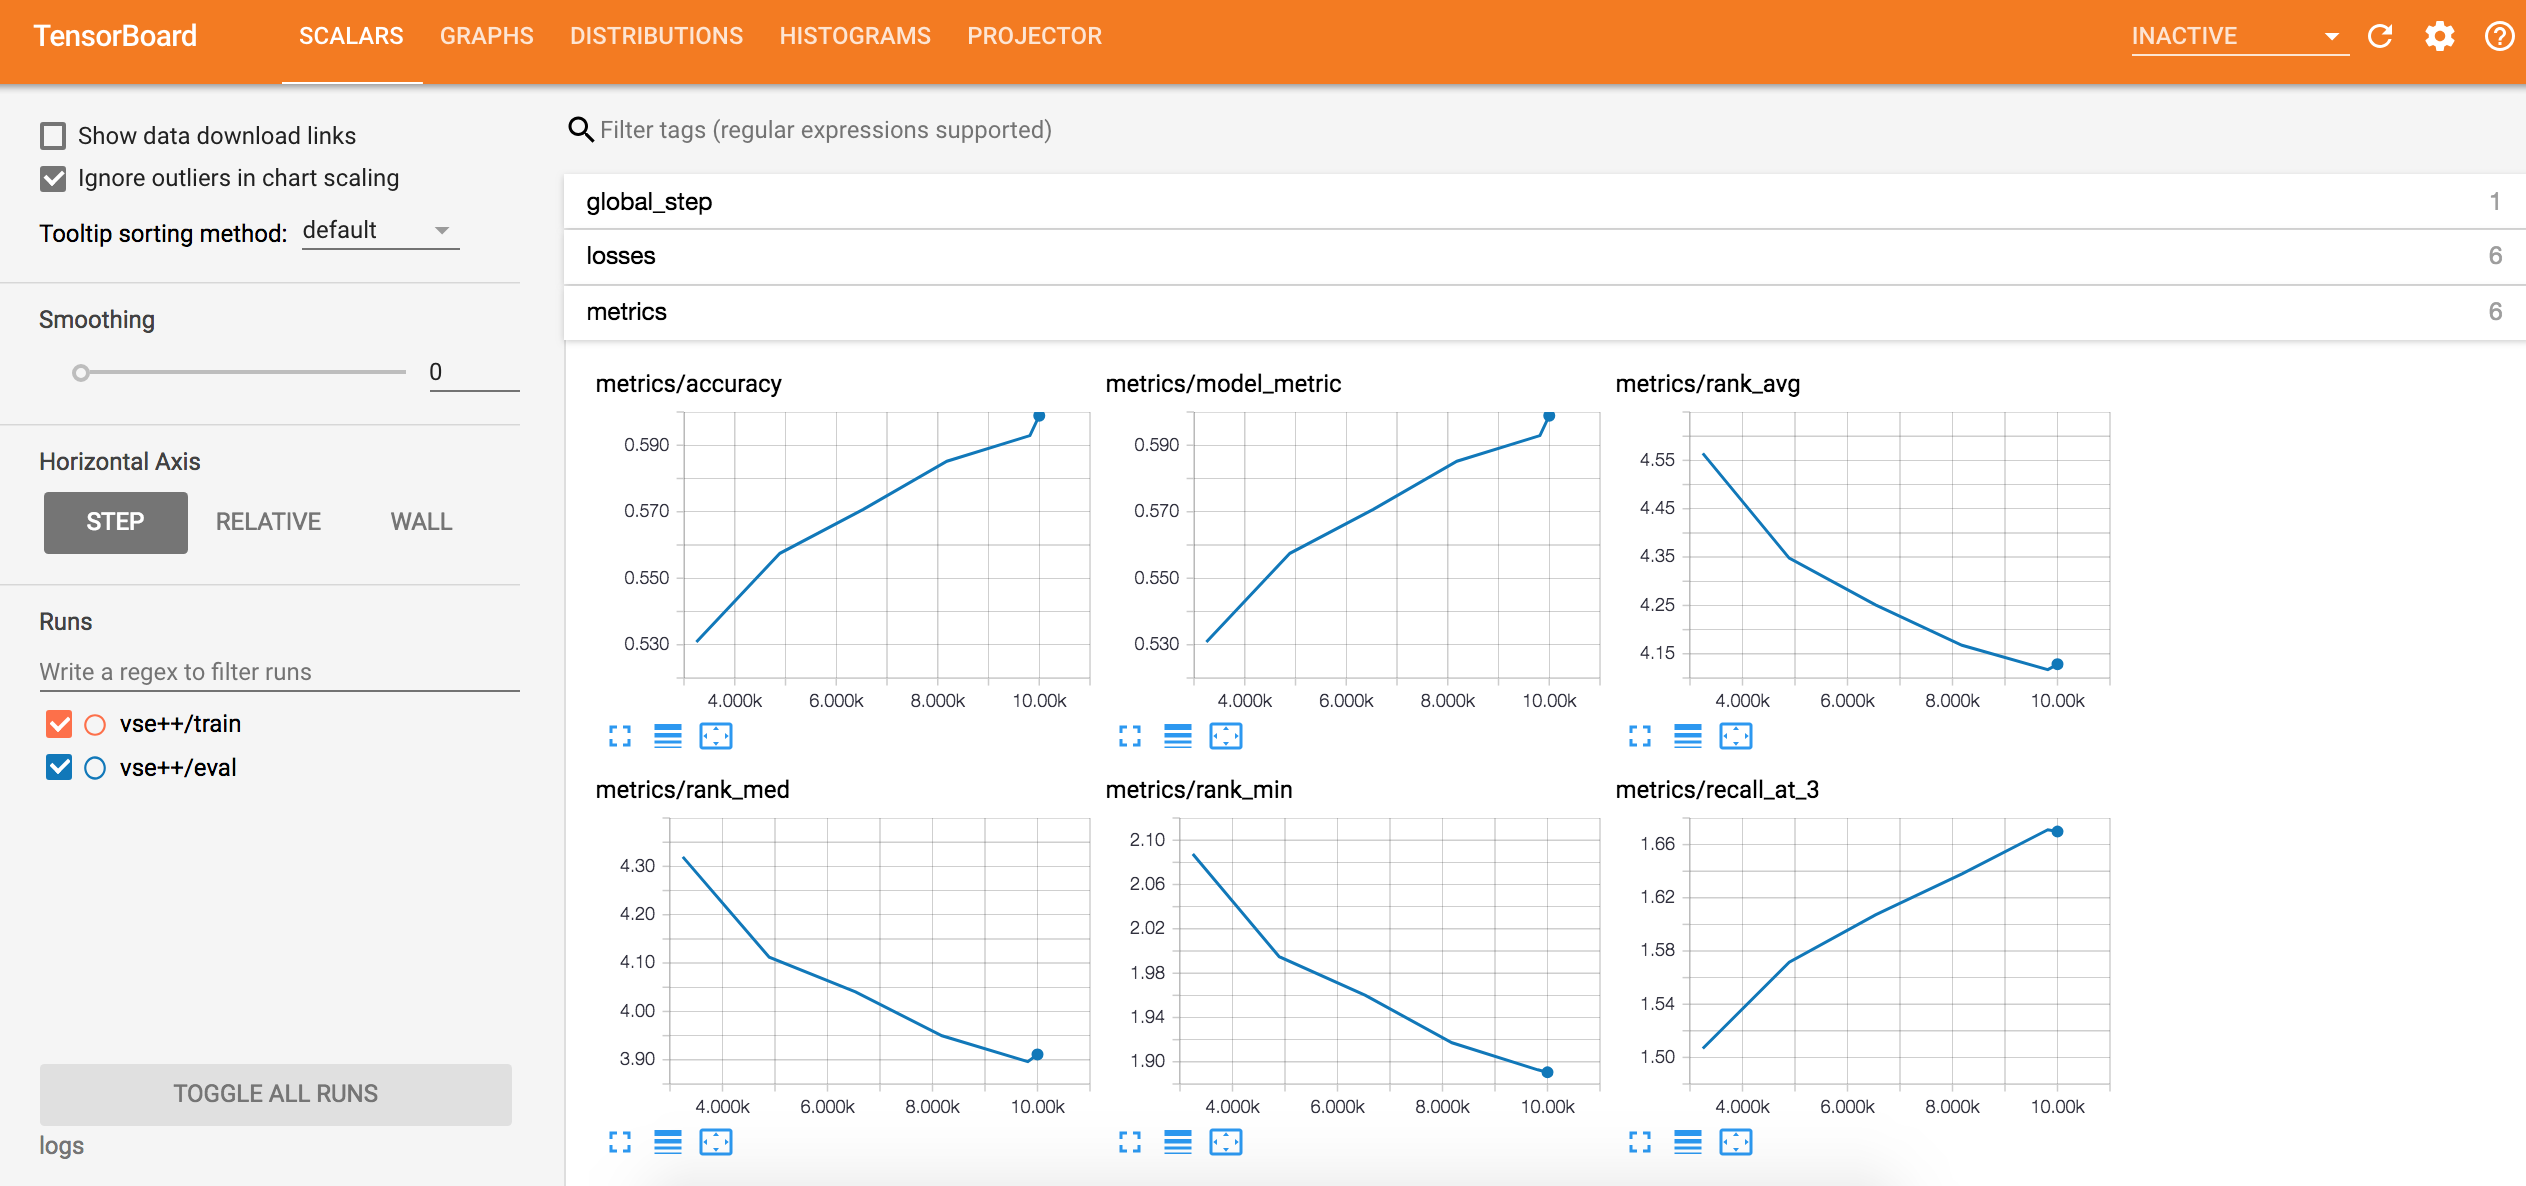Expand the metrics/accuracy chart to full size

coord(620,736)
